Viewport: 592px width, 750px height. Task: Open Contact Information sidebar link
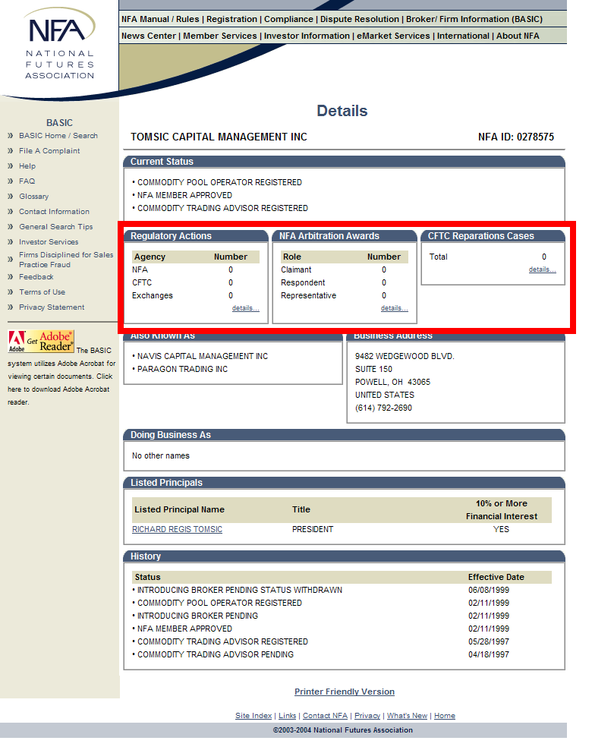tap(54, 211)
